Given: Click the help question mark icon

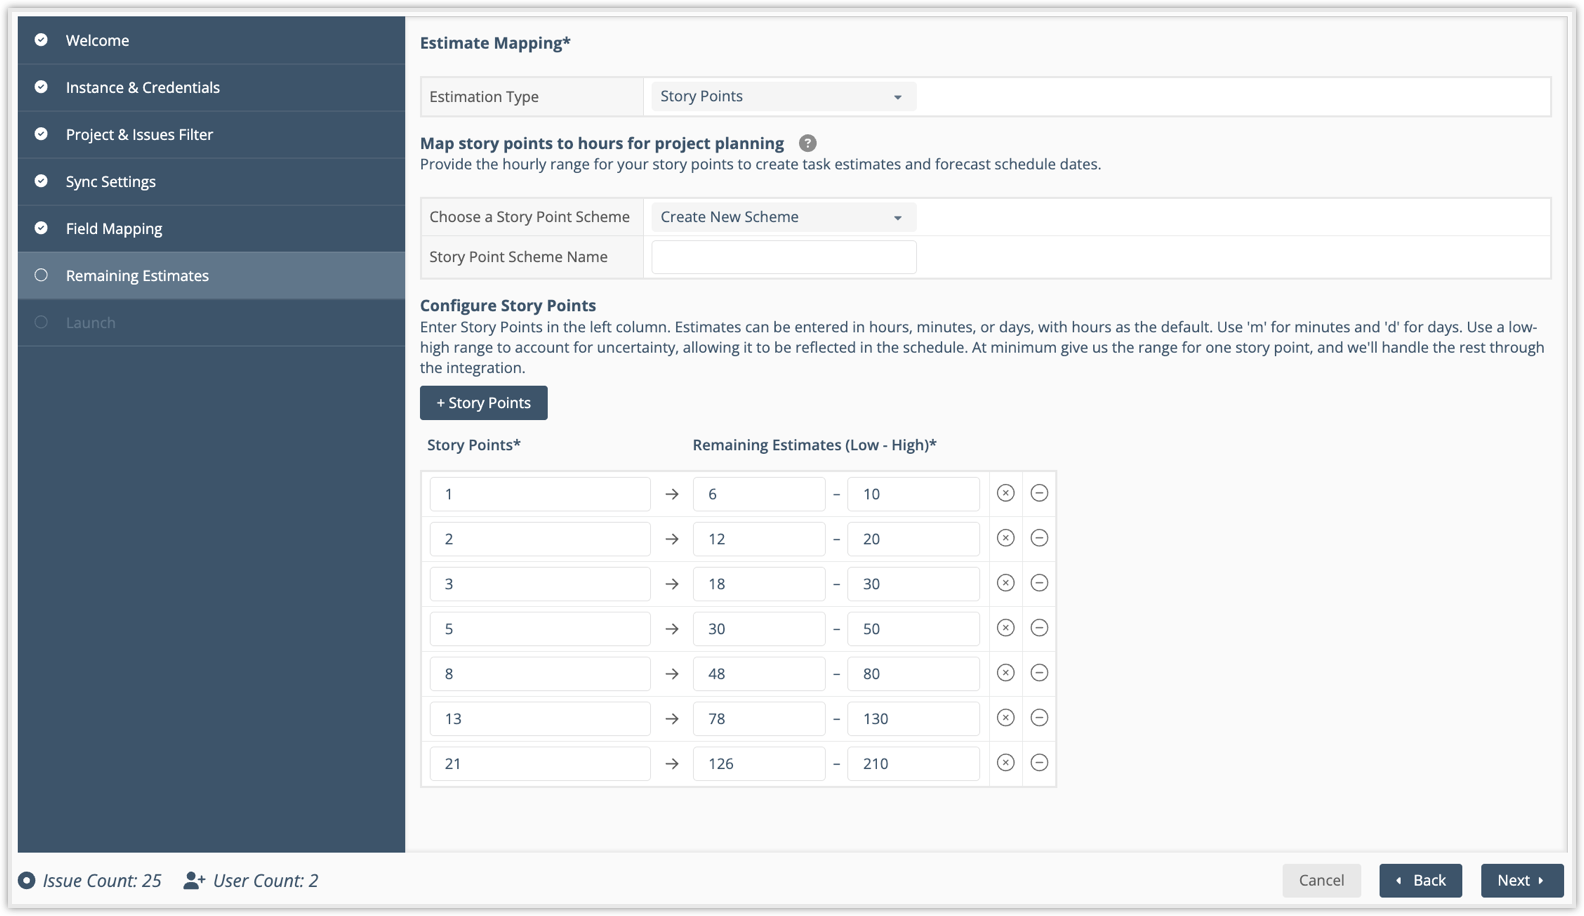Looking at the screenshot, I should click(808, 143).
